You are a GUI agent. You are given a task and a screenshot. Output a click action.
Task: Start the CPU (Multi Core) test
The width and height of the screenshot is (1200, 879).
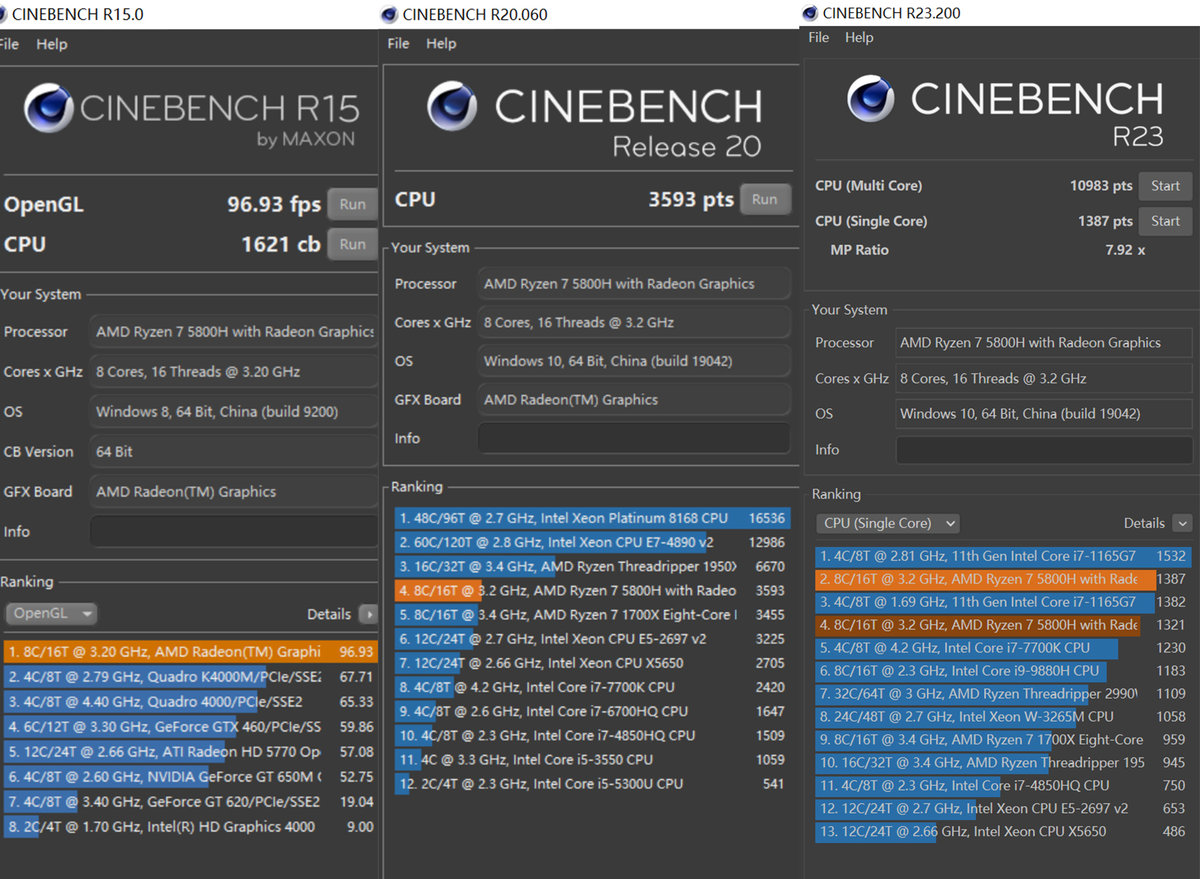tap(1165, 186)
